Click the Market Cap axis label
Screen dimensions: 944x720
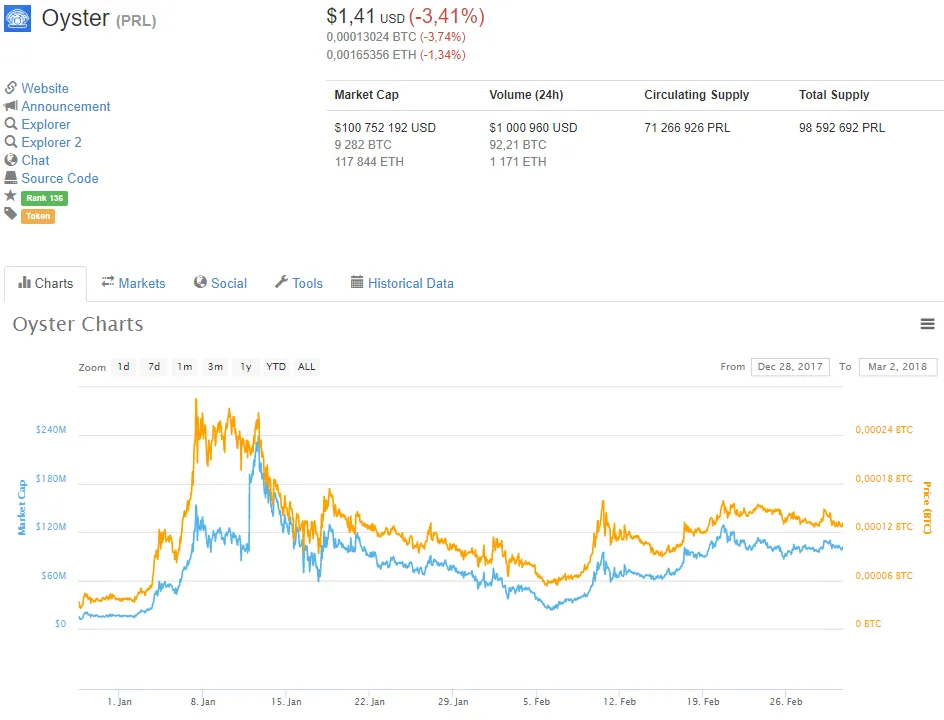[x=22, y=507]
